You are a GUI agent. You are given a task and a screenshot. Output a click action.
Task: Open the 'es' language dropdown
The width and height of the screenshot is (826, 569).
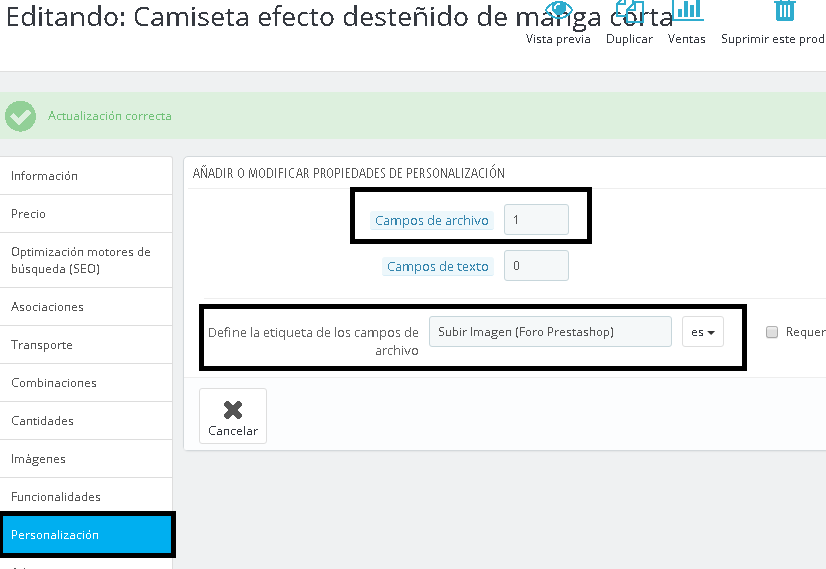pyautogui.click(x=703, y=332)
